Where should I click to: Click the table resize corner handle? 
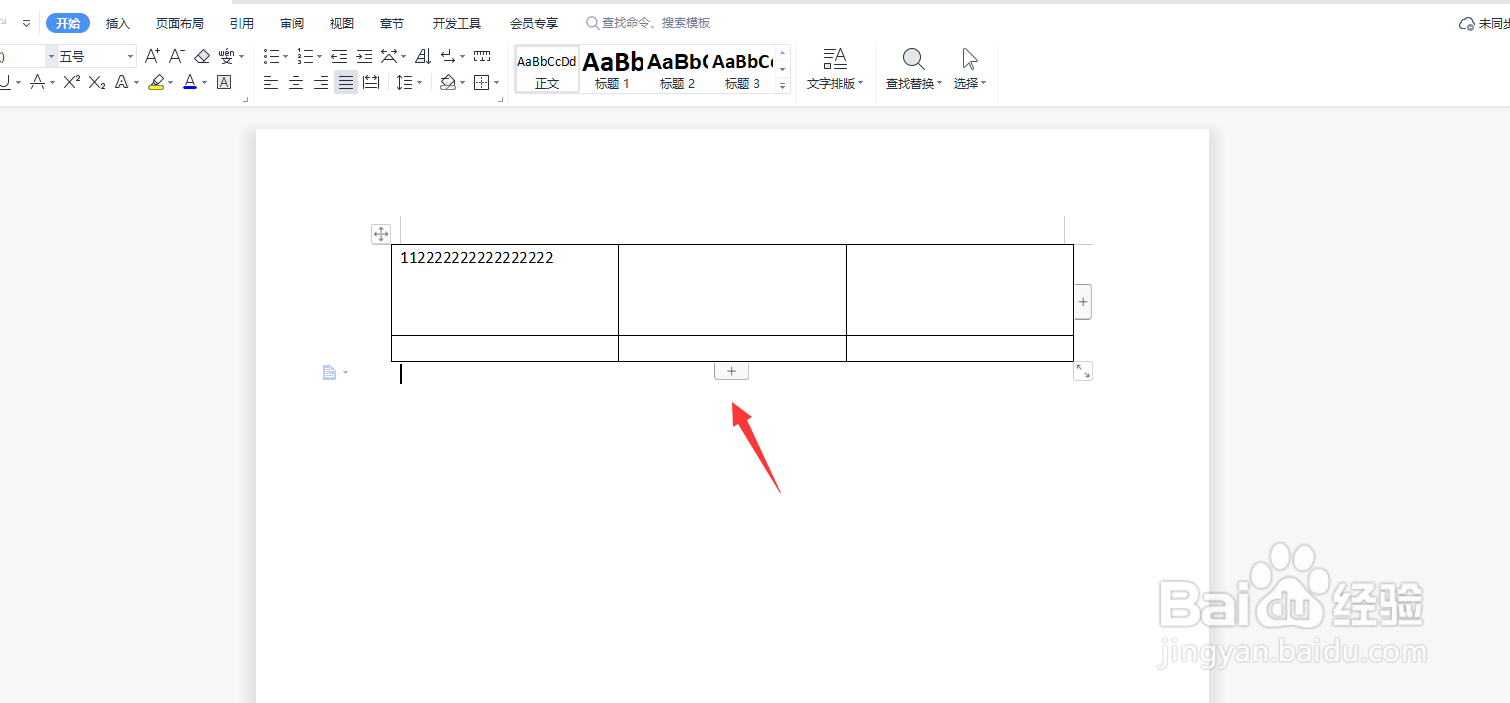[1083, 371]
